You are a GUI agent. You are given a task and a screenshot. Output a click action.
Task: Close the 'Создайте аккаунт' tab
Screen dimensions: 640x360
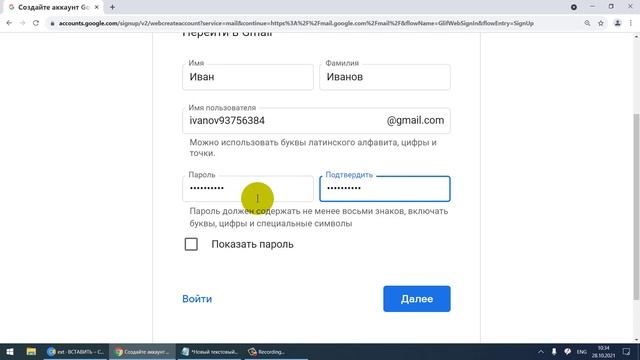(97, 7)
